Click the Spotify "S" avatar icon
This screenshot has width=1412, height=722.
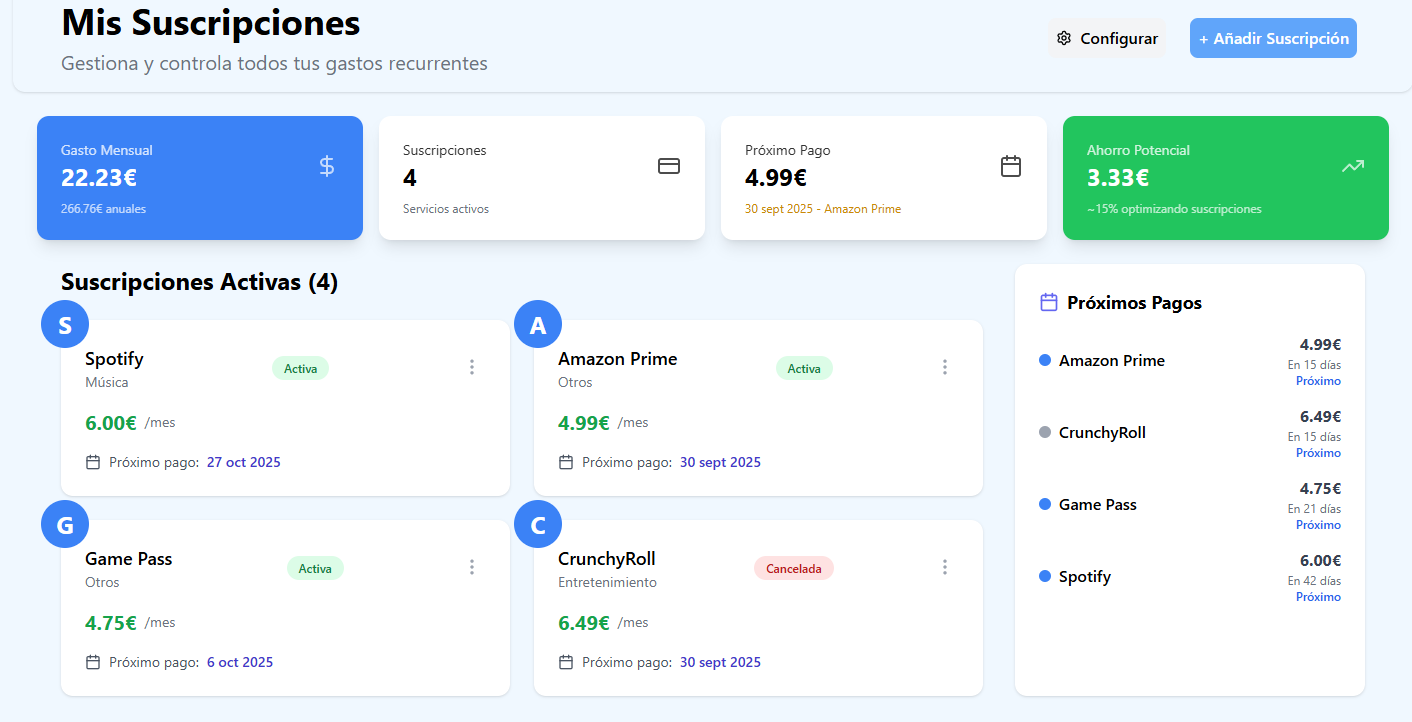pyautogui.click(x=65, y=325)
